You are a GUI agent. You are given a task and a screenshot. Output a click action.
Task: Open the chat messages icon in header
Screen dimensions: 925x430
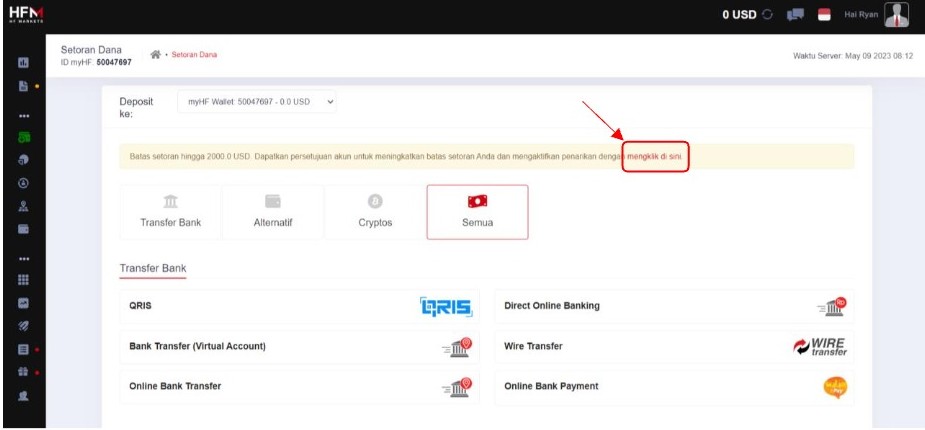(x=797, y=15)
